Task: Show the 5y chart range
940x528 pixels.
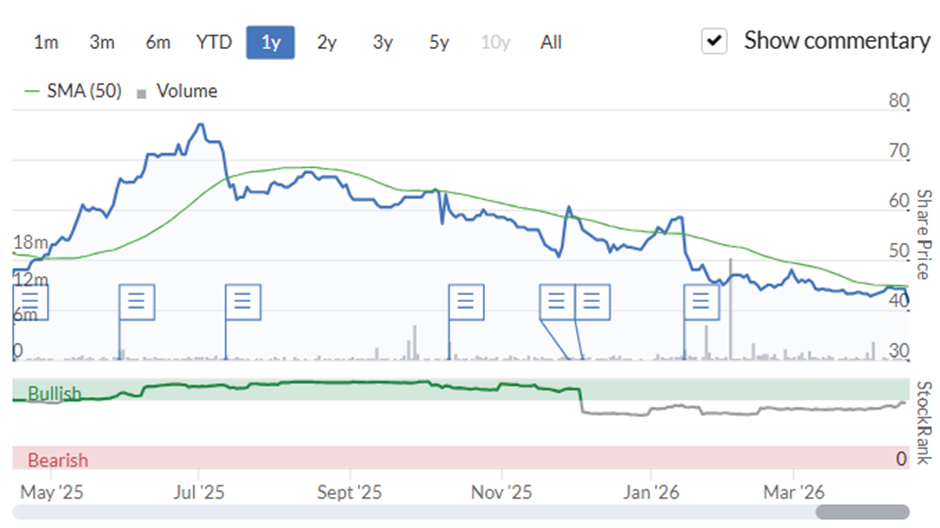Action: (439, 42)
